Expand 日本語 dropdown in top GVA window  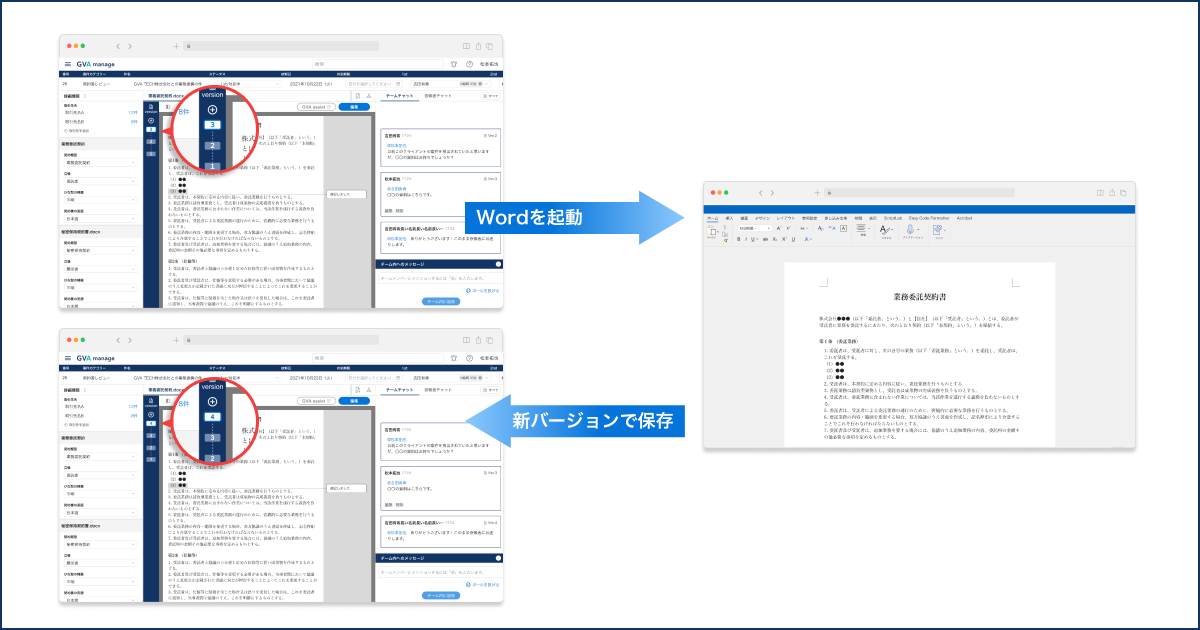100,219
